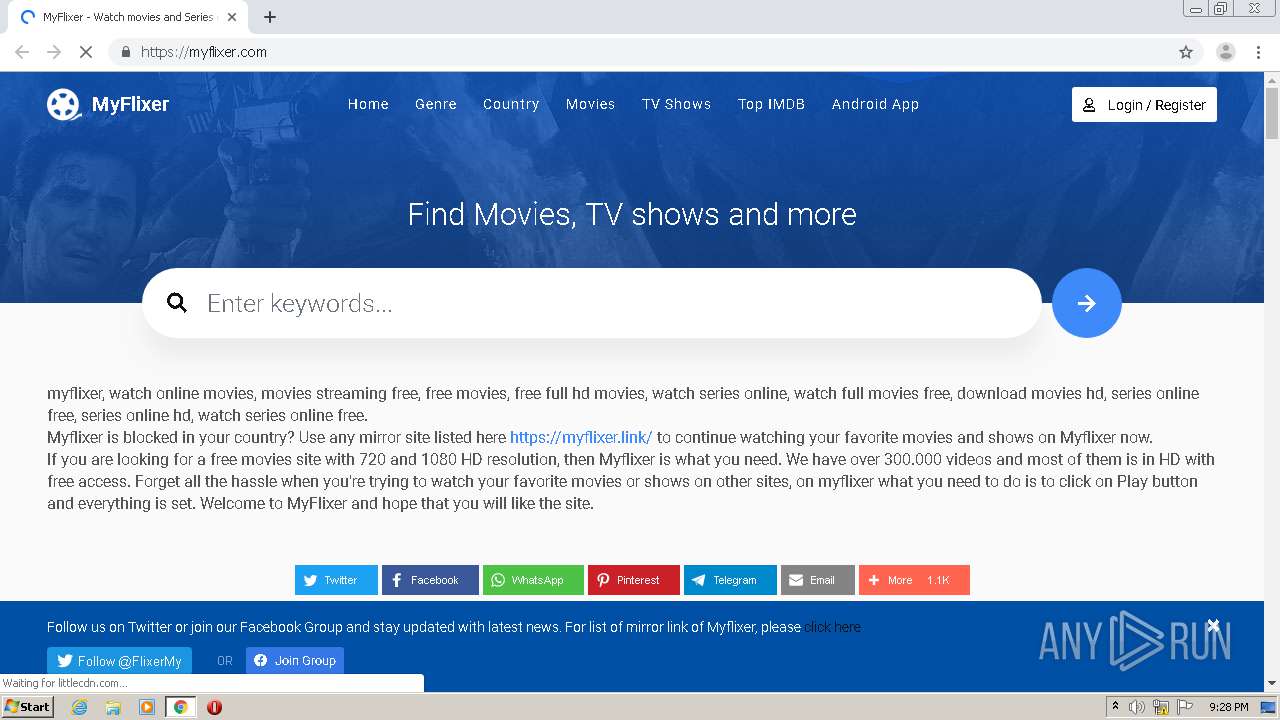Click the Follow @FlixerMy Twitter button

(x=119, y=661)
